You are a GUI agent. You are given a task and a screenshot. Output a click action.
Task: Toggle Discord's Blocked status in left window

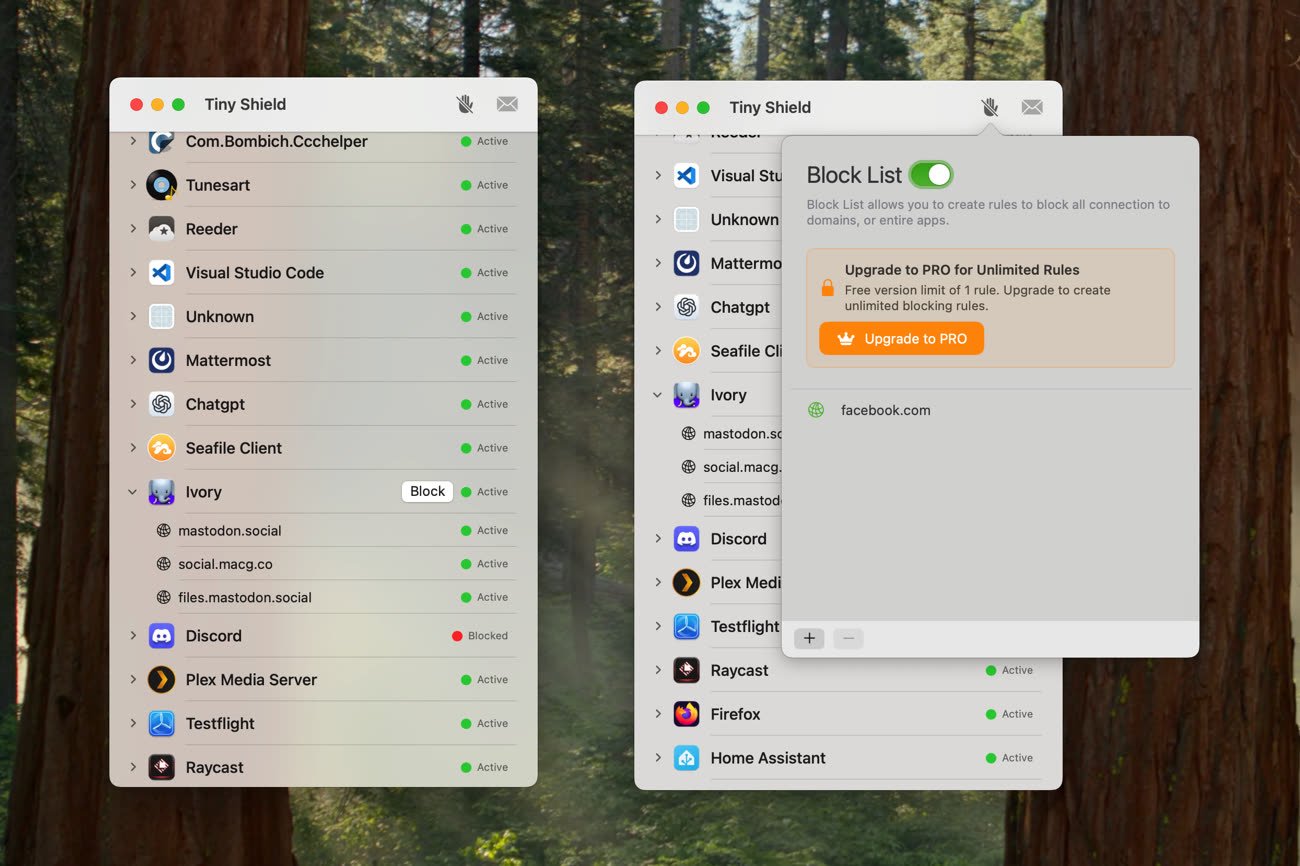coord(480,636)
